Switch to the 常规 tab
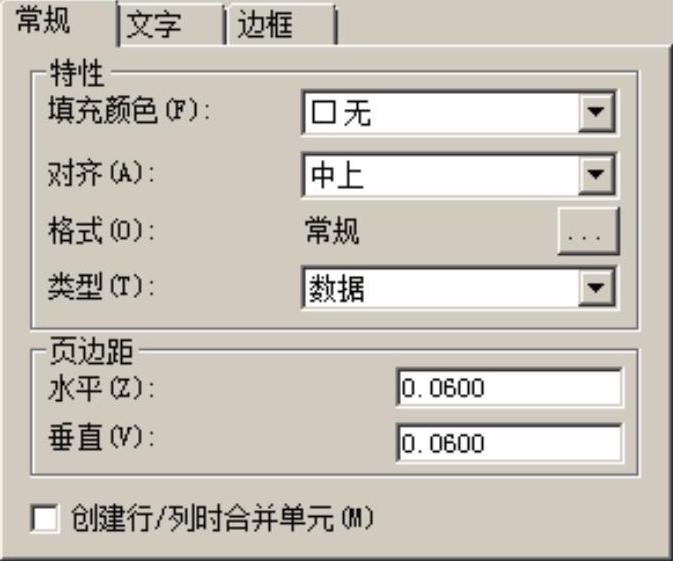 [x=58, y=24]
